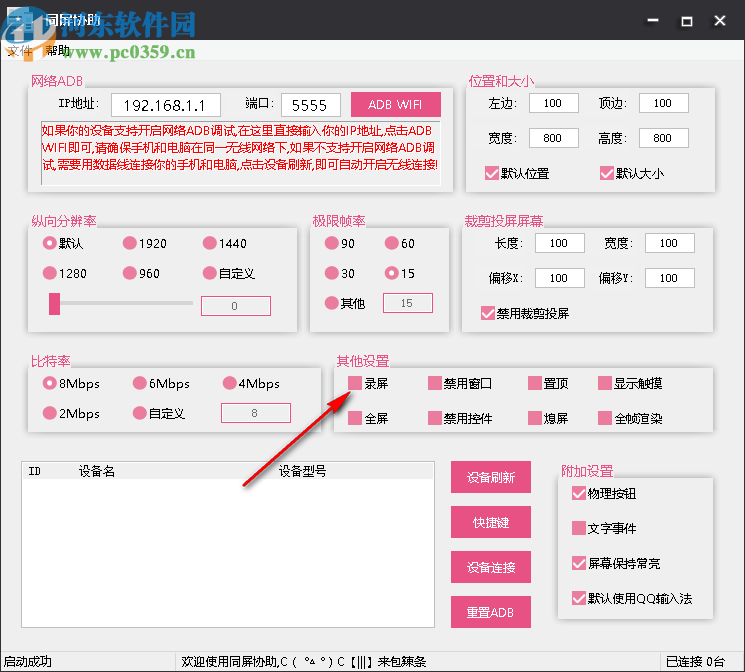The height and width of the screenshot is (672, 745).
Task: Toggle the 屏幕保持常亮 checkbox
Action: tap(579, 563)
